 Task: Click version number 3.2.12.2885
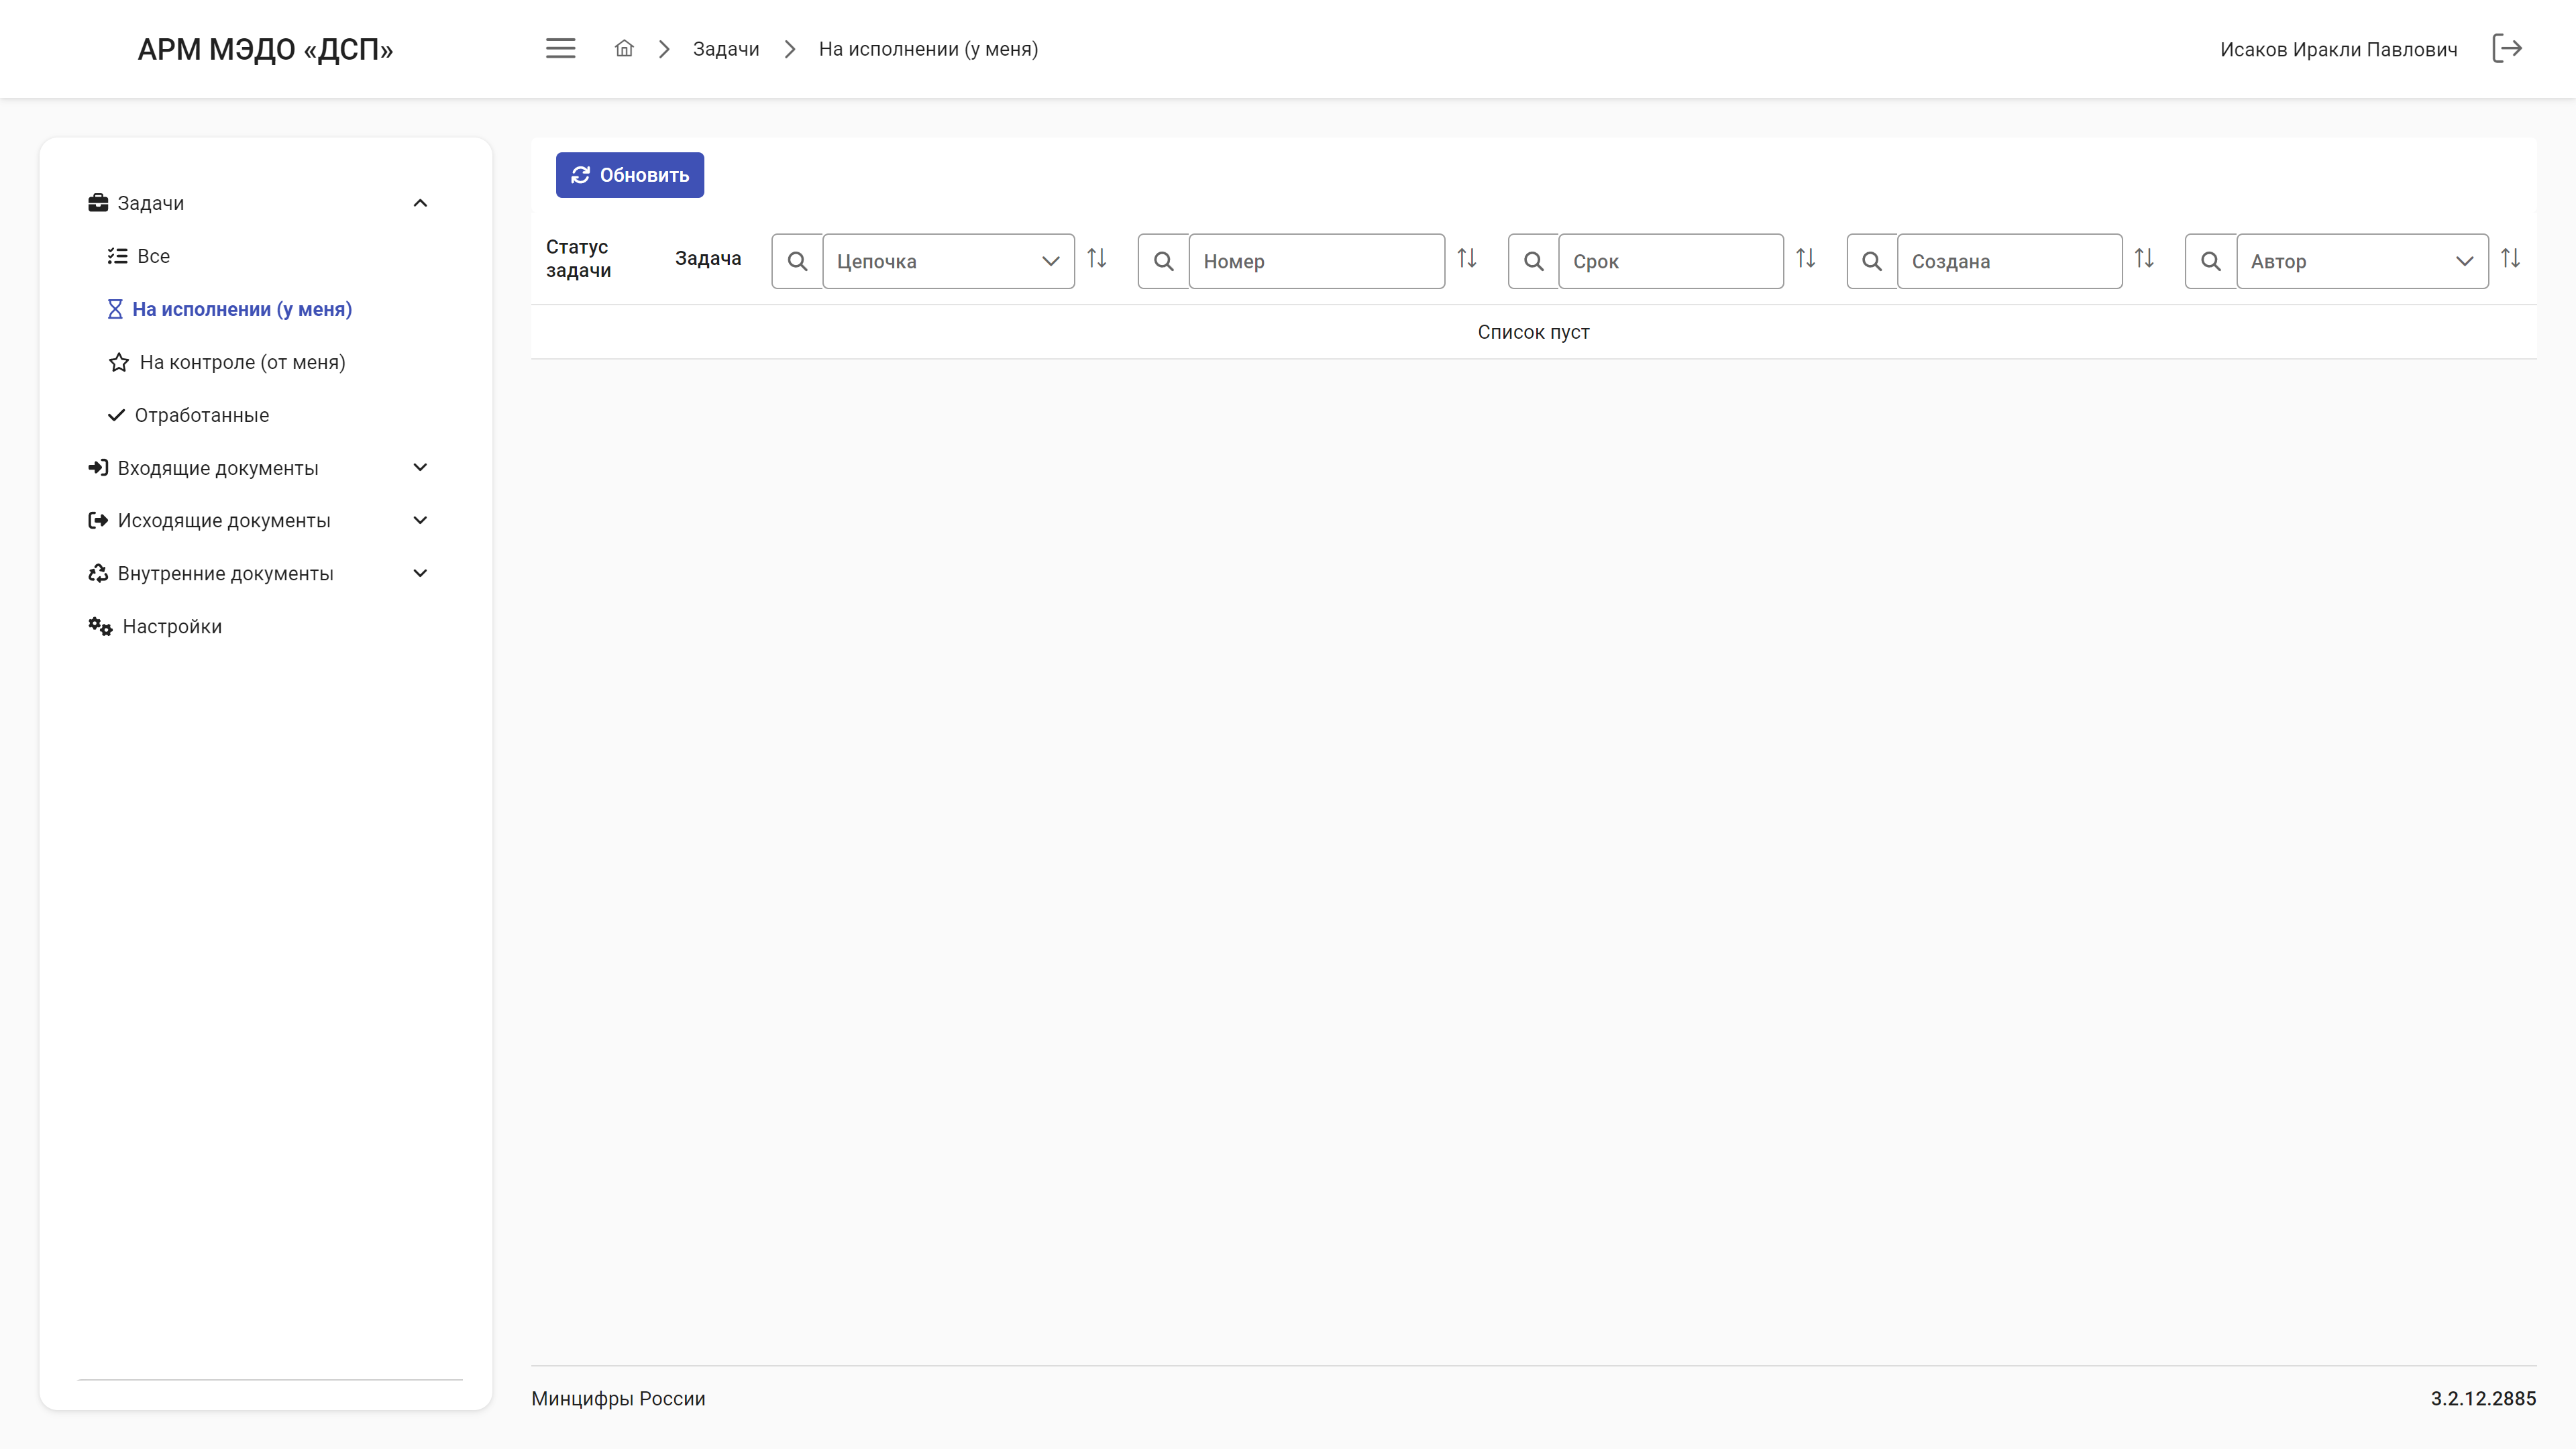tap(2483, 1398)
